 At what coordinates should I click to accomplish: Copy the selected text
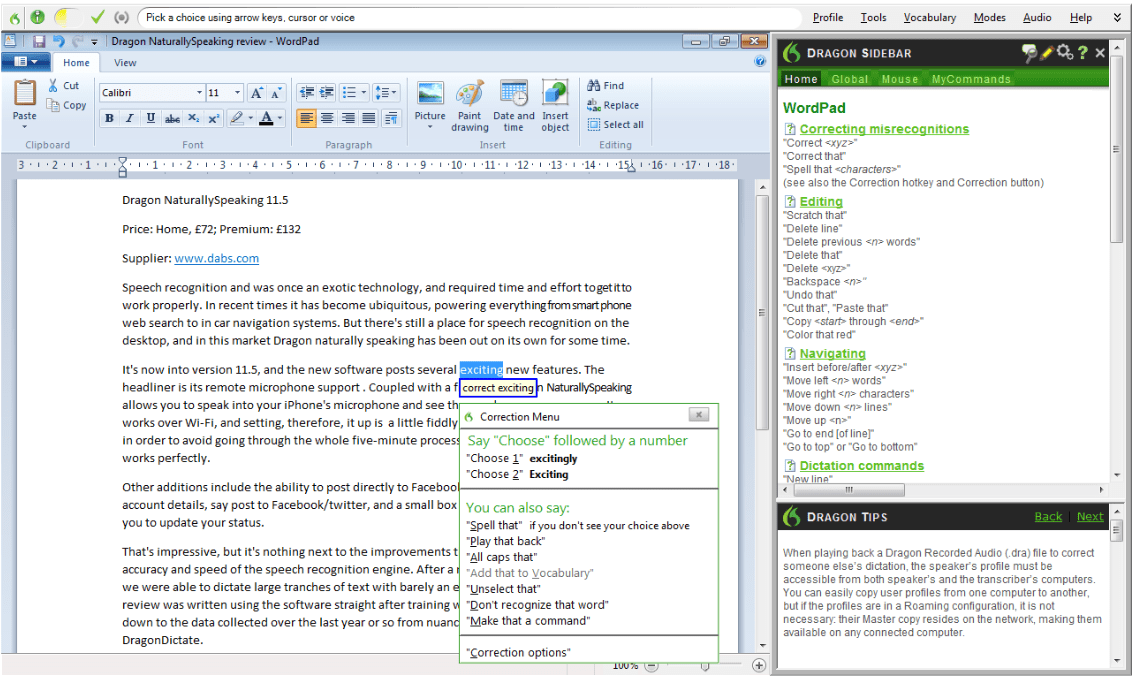tap(67, 105)
